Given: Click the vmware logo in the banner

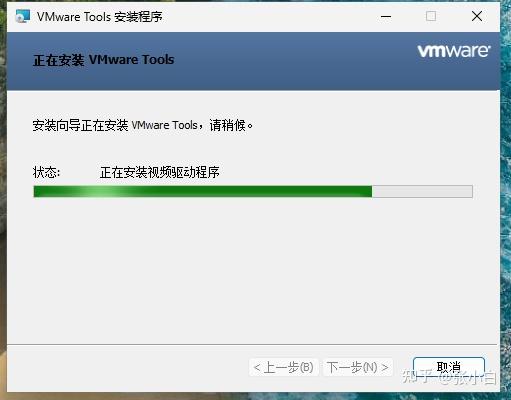Looking at the screenshot, I should 454,51.
